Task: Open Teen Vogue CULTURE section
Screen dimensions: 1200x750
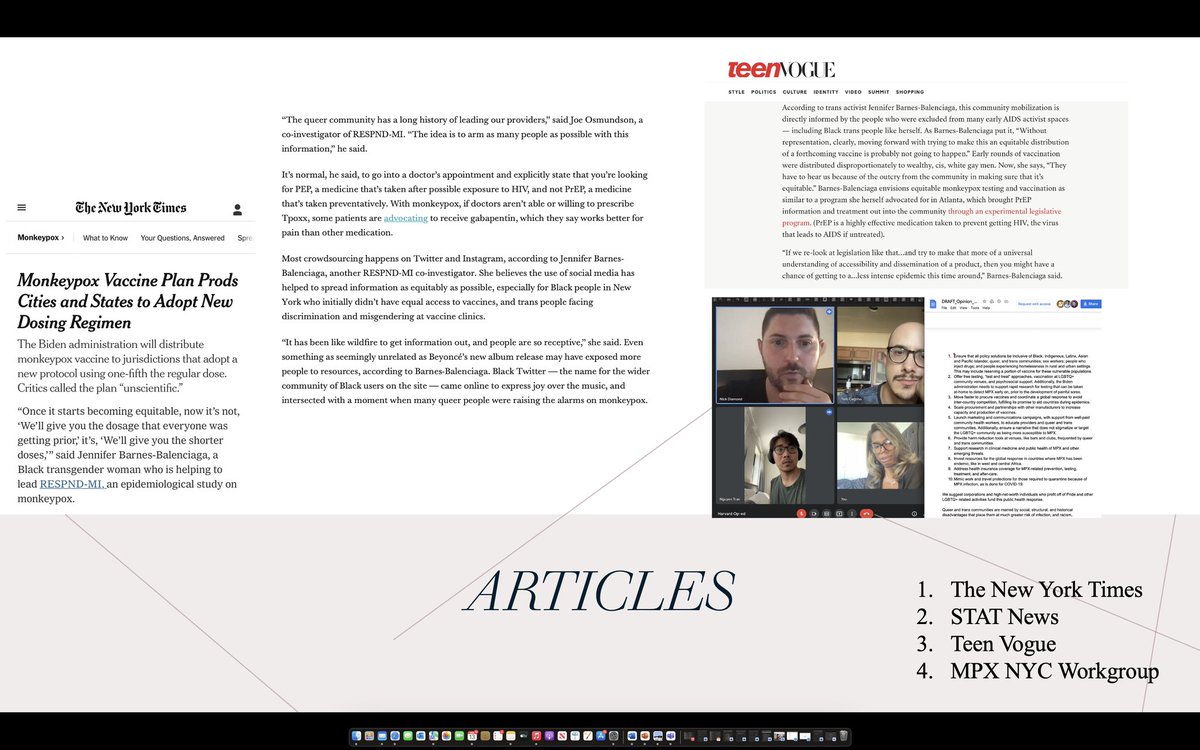Action: [794, 92]
